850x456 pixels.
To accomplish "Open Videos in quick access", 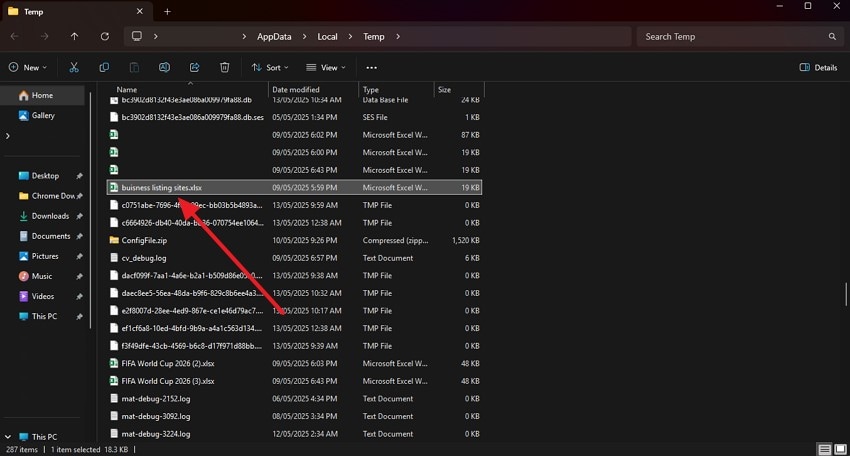I will pos(43,296).
